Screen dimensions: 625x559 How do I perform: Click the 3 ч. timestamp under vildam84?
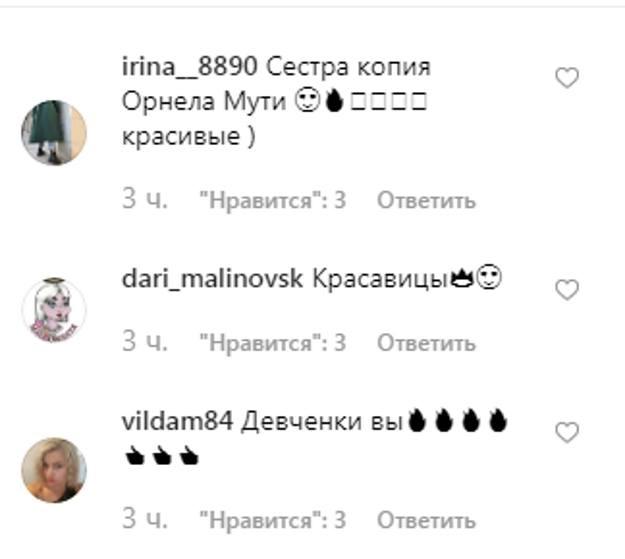pos(145,519)
